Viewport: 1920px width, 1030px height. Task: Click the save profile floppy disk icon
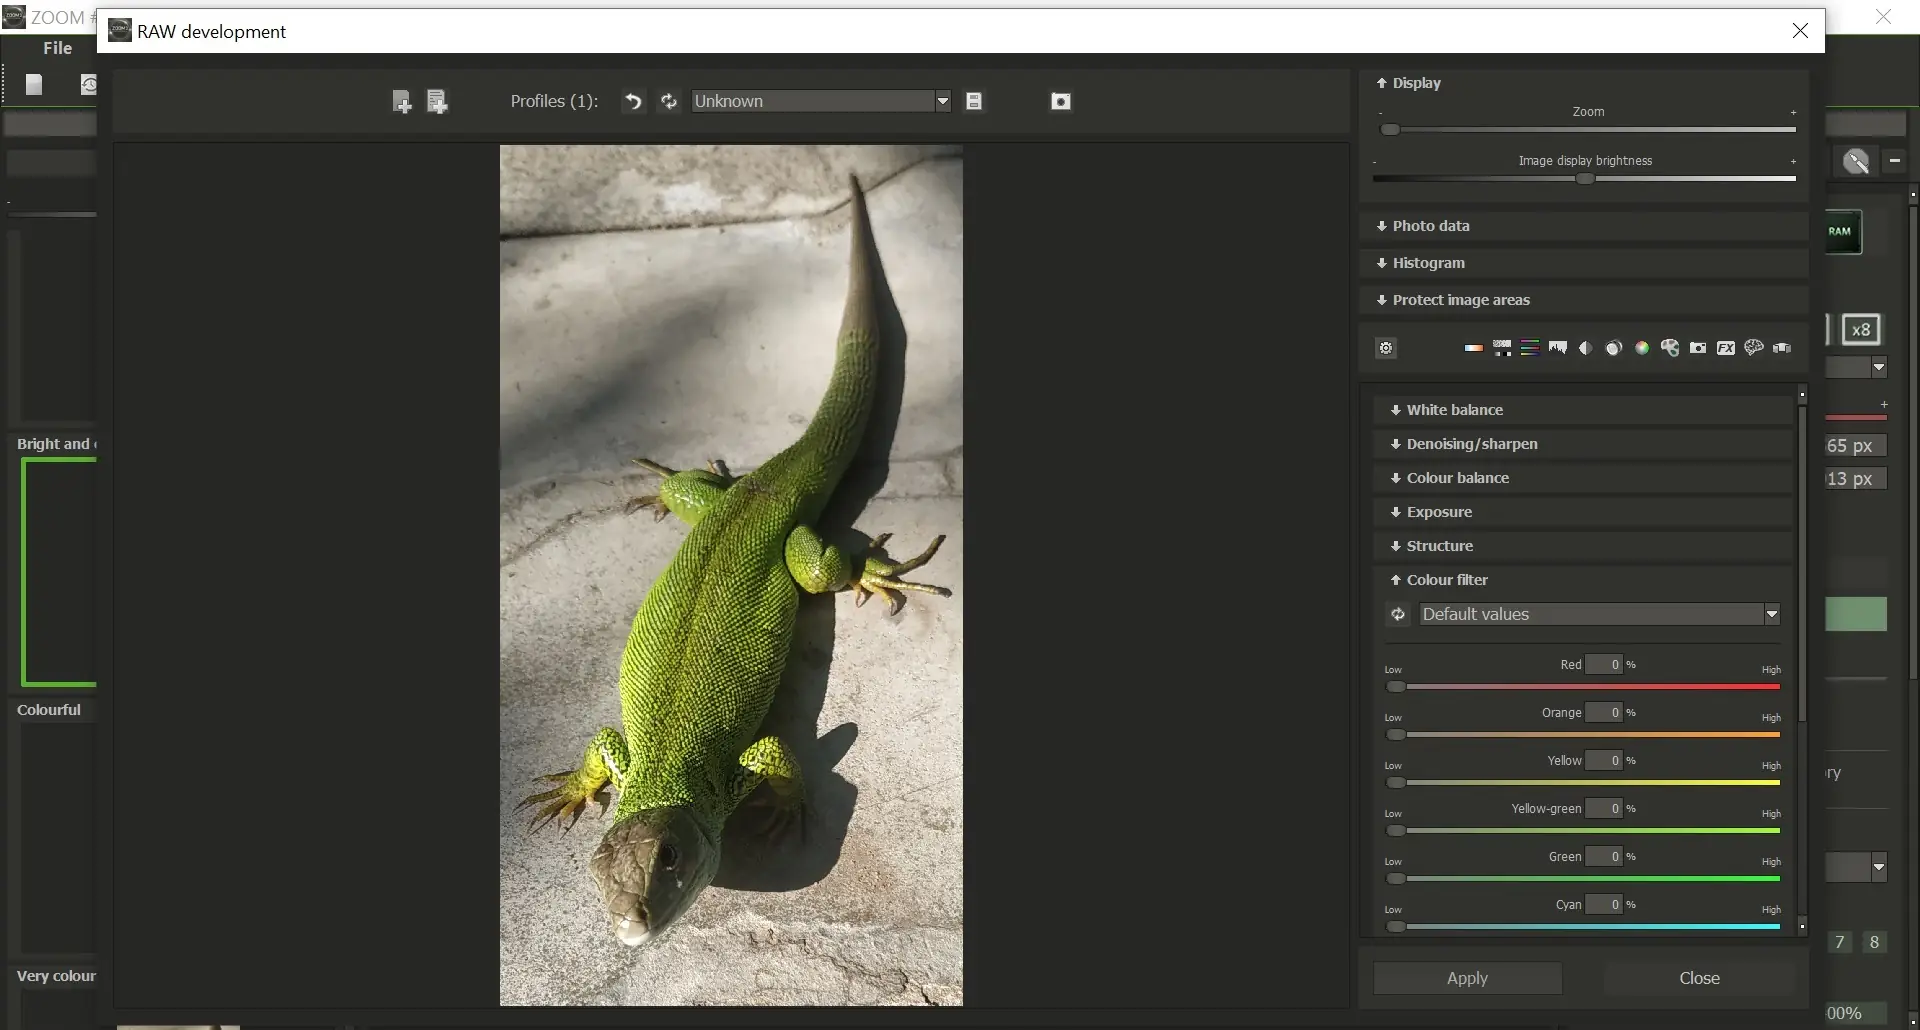974,101
